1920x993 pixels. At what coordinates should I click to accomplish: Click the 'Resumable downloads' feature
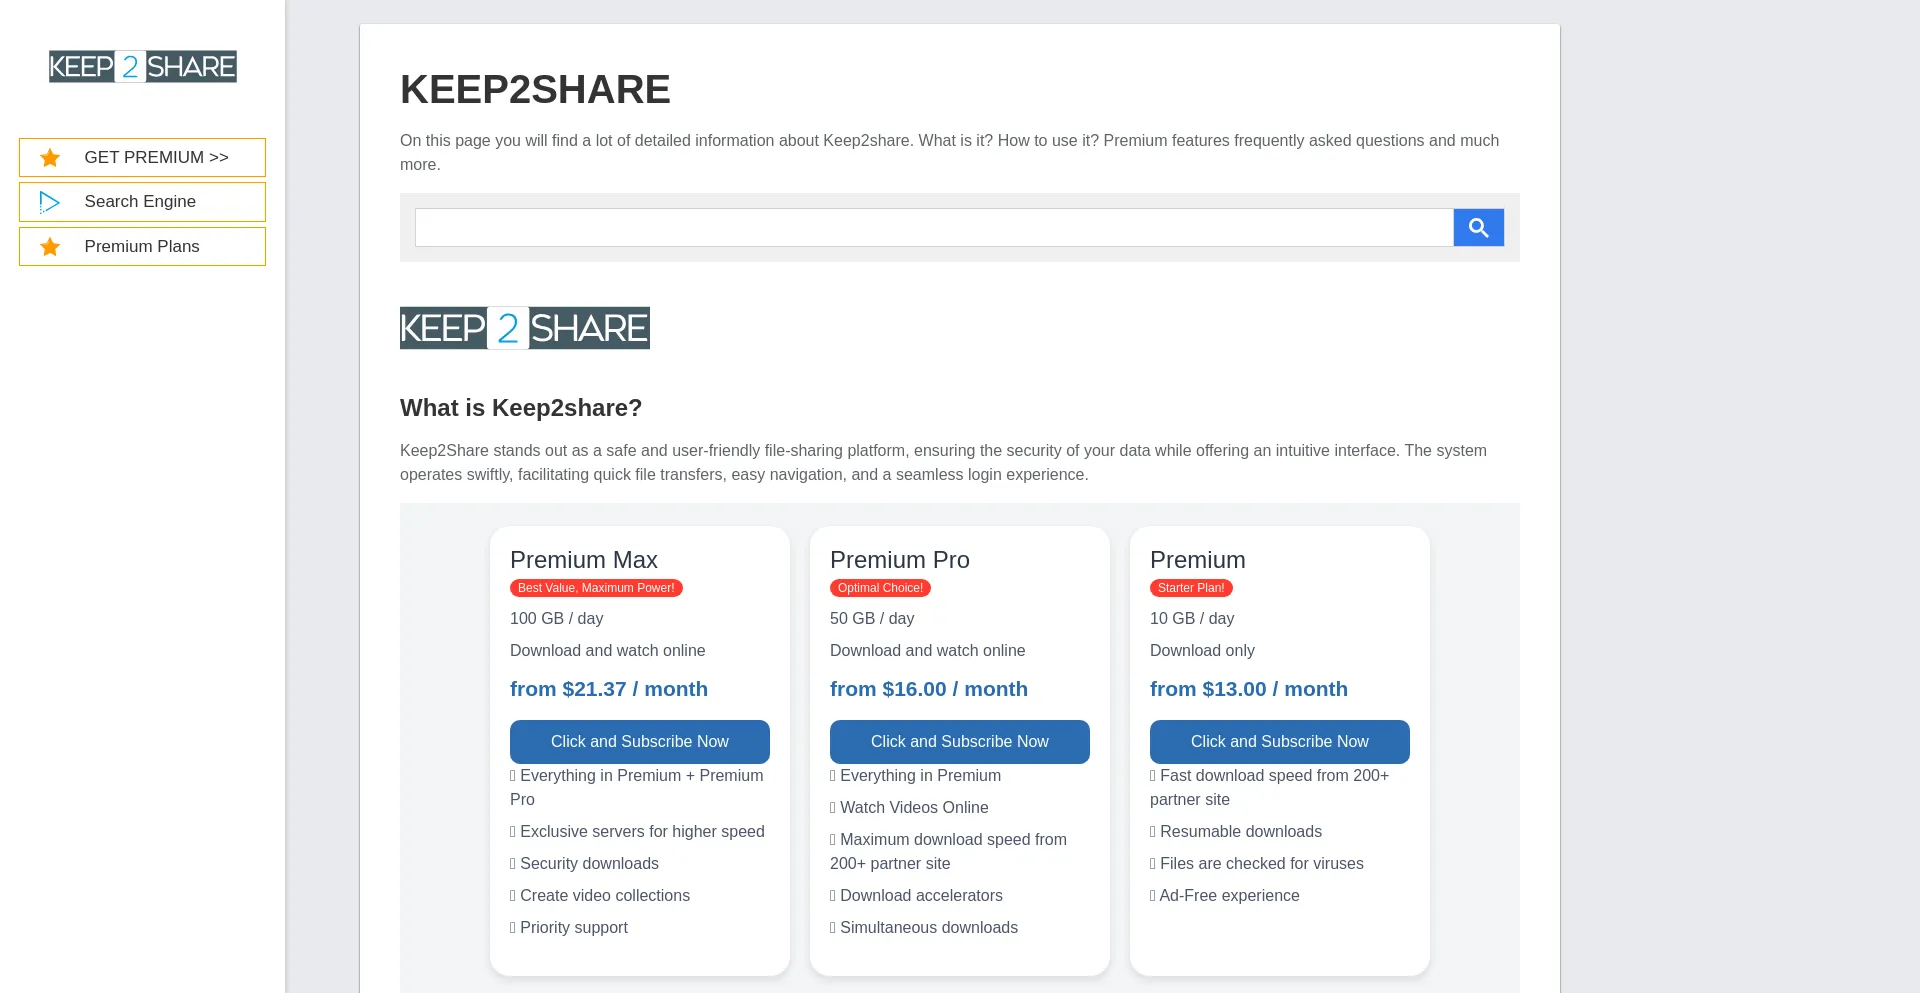(x=1236, y=832)
